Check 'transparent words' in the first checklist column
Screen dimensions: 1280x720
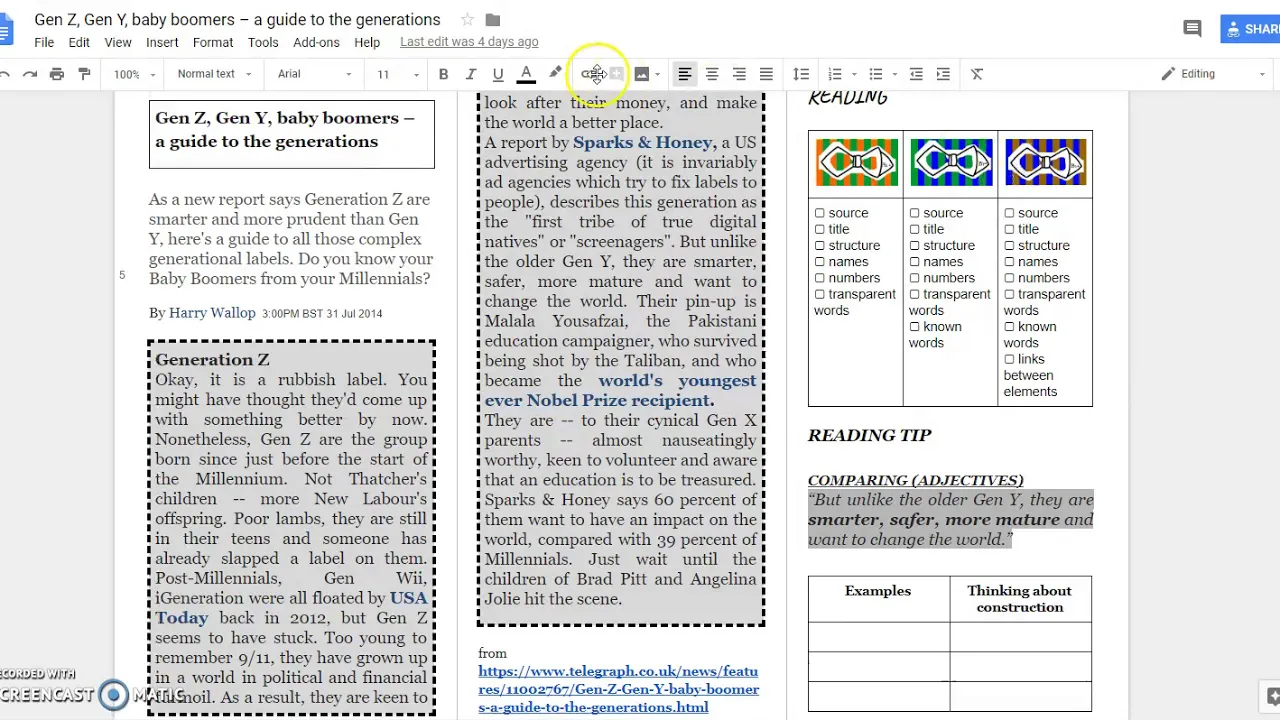tap(820, 295)
